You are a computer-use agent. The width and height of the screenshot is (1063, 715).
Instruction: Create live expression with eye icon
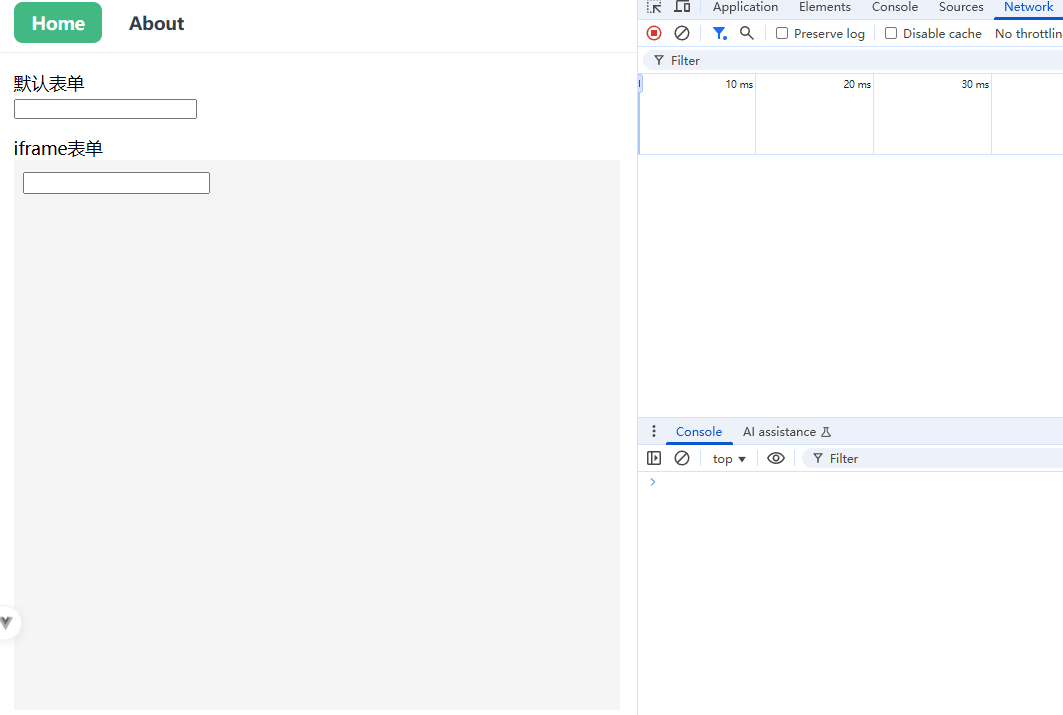(x=776, y=458)
